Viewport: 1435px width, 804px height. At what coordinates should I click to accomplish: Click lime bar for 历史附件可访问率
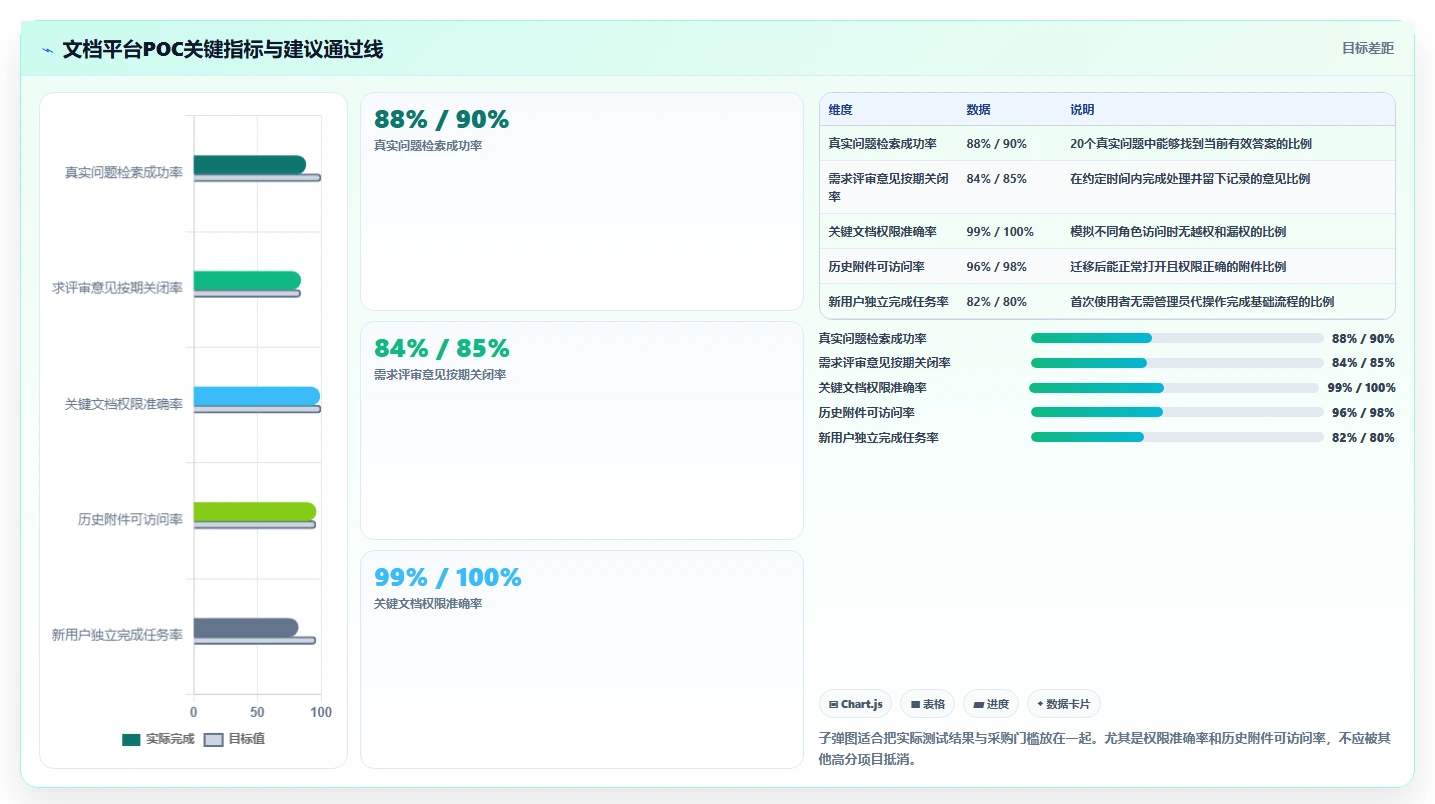coord(255,512)
